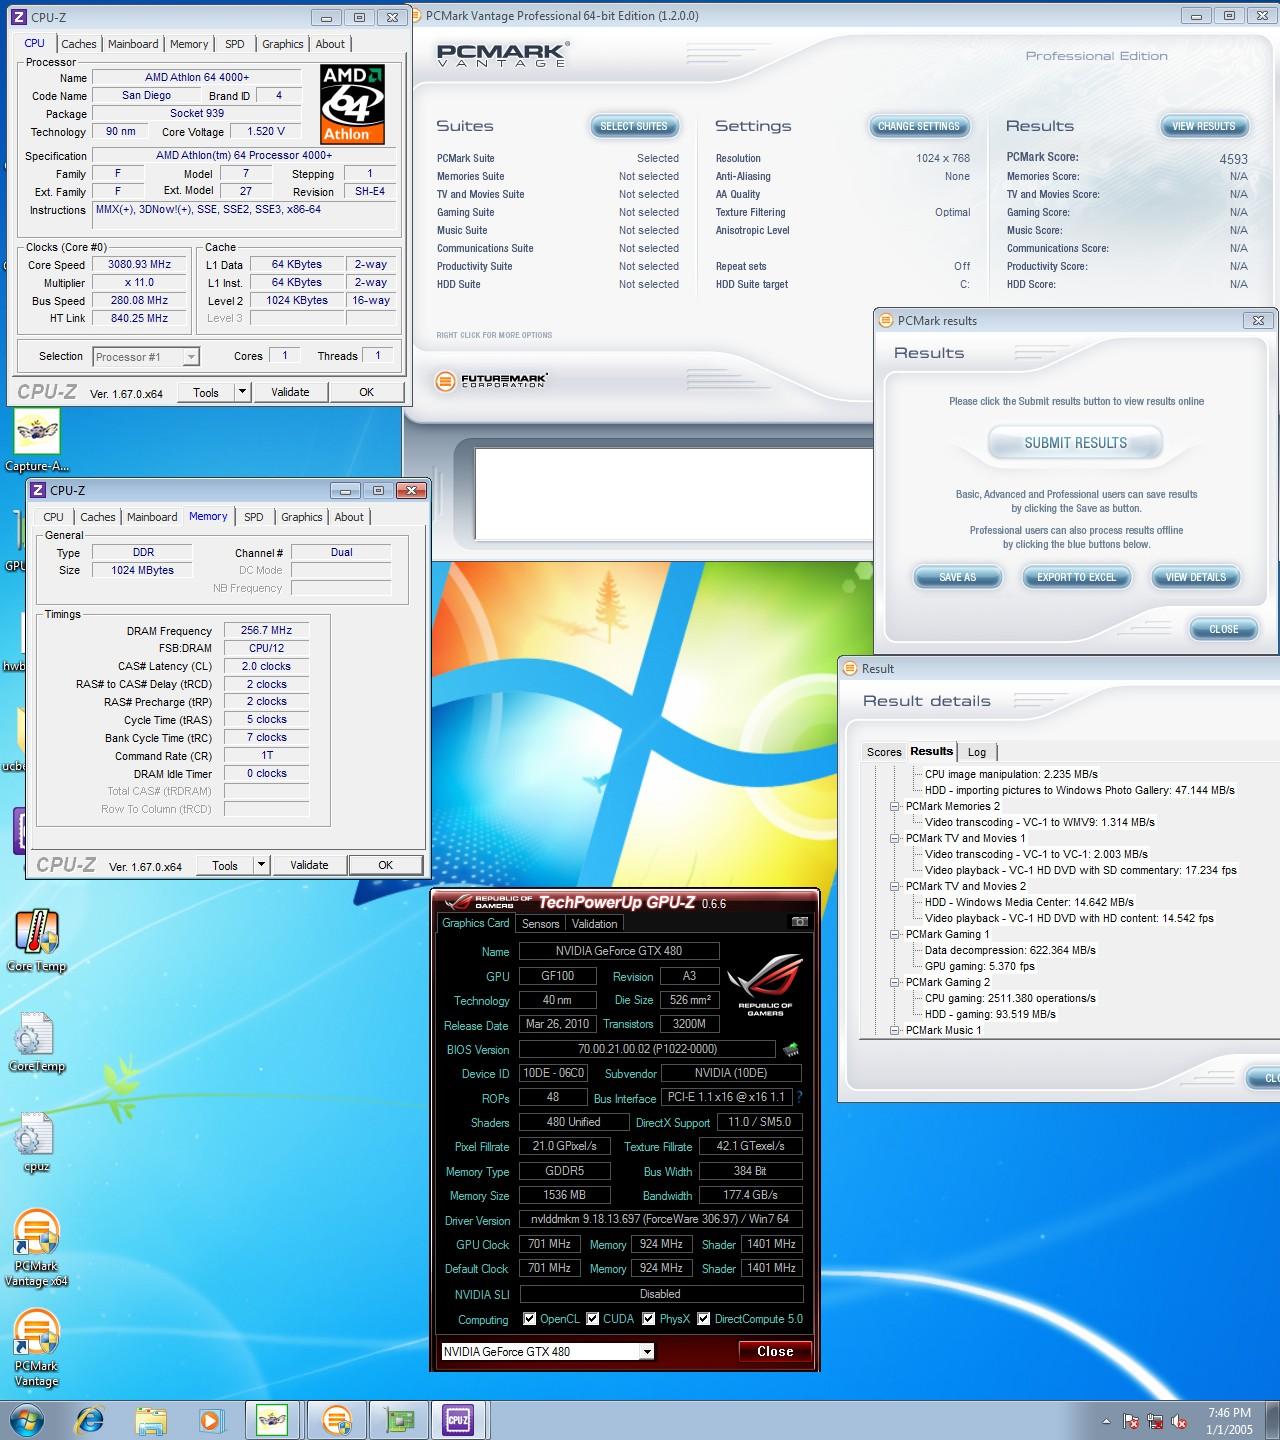1280x1440 pixels.
Task: Click the SAVE AS button
Action: (957, 577)
